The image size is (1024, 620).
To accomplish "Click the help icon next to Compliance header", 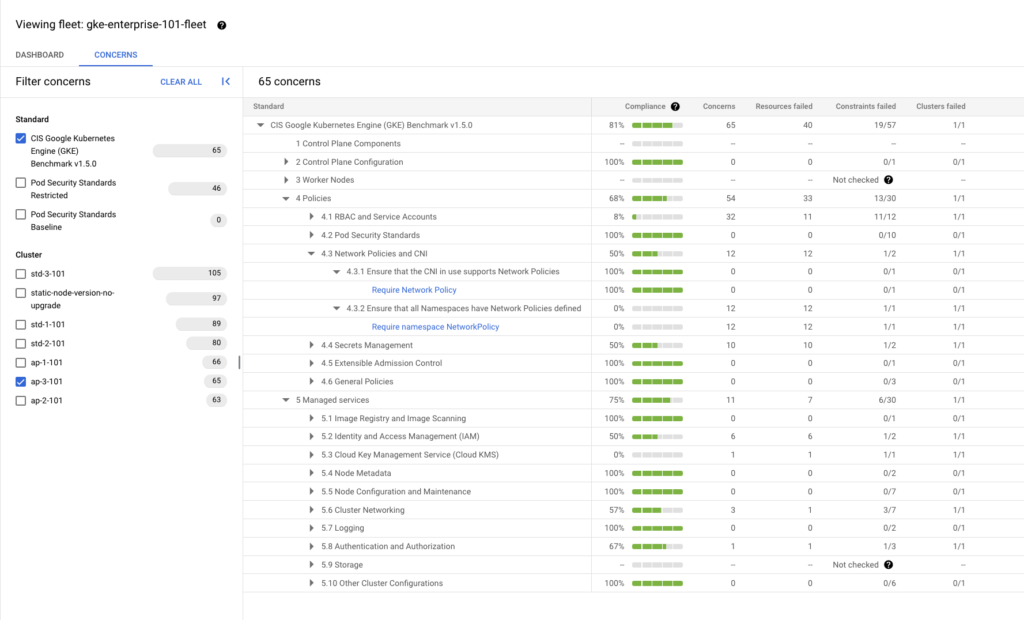I will [675, 106].
